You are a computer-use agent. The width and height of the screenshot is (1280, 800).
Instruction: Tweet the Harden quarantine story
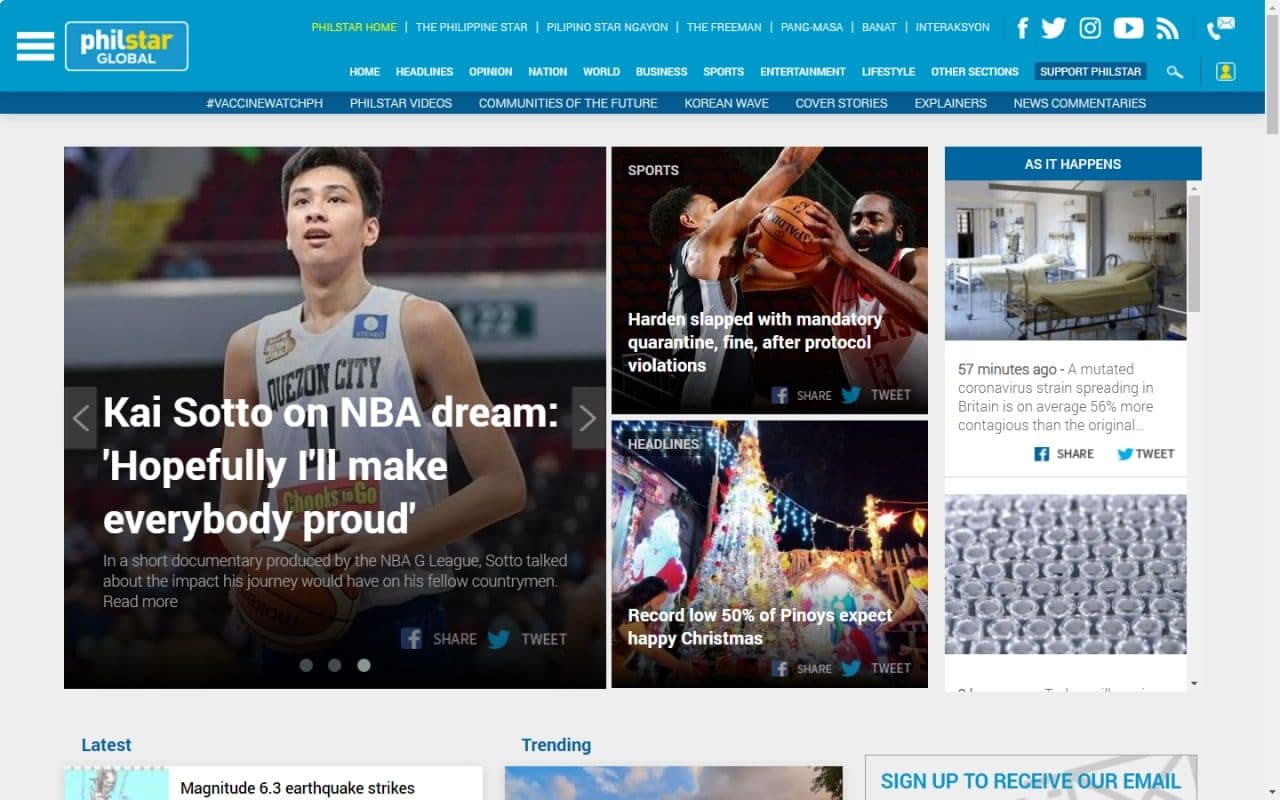(x=876, y=395)
